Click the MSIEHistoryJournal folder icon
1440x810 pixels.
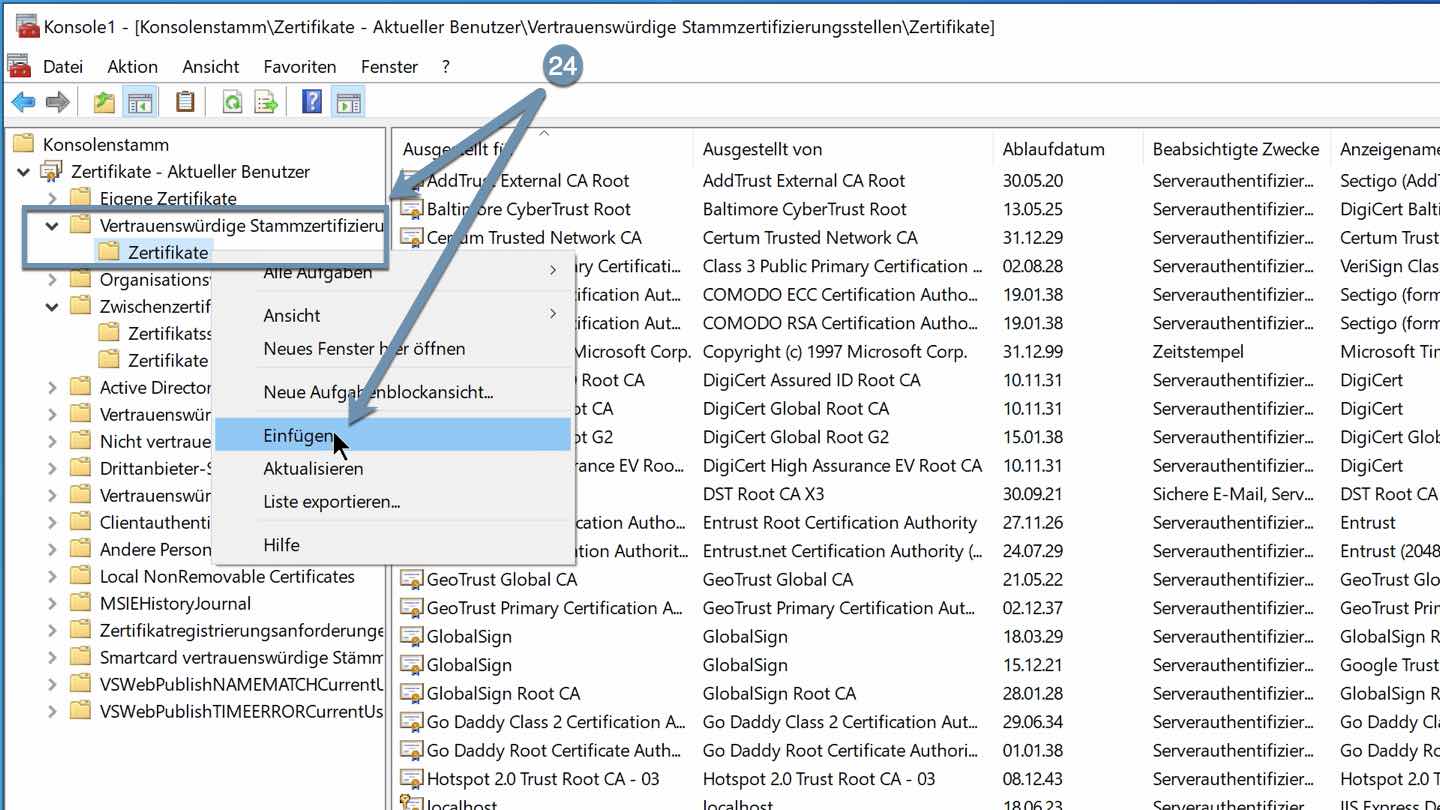coord(81,603)
